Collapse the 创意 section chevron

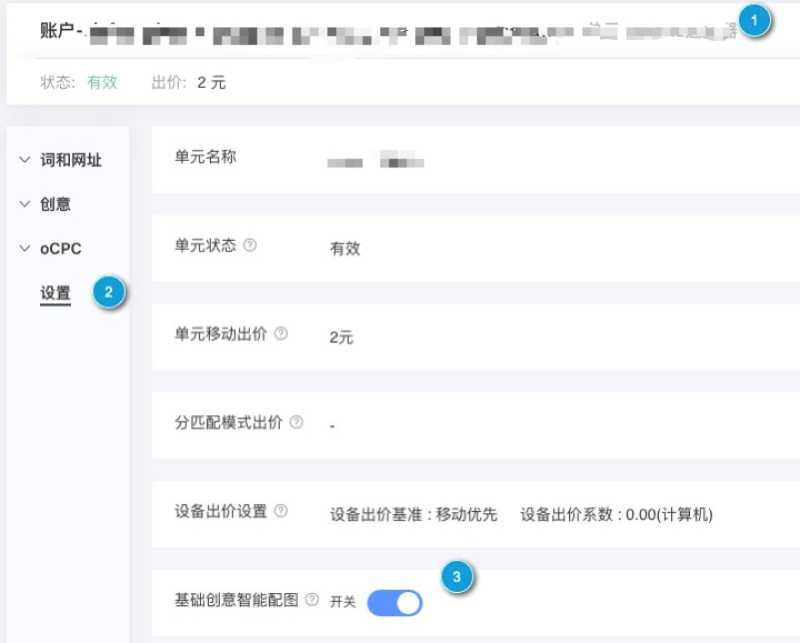tap(23, 204)
